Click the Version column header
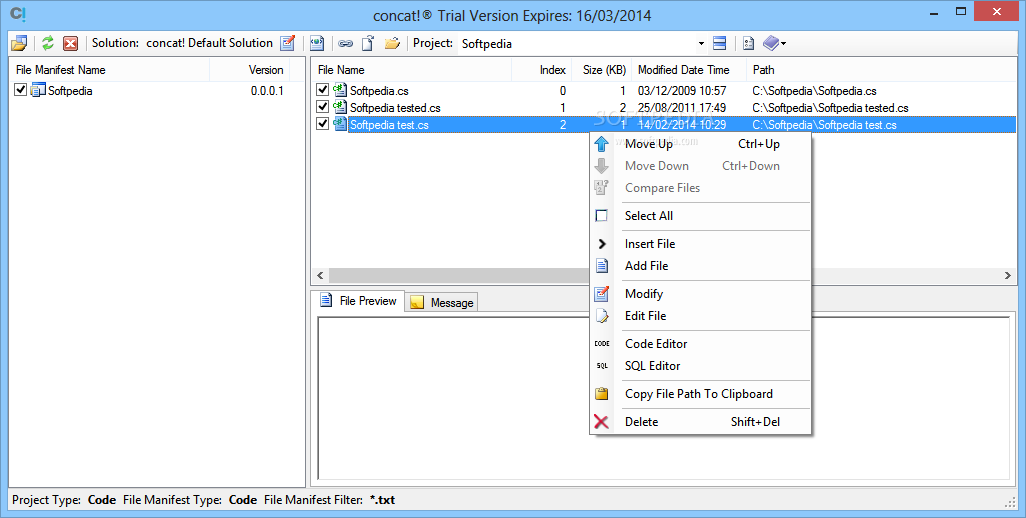The height and width of the screenshot is (518, 1026). 249,70
